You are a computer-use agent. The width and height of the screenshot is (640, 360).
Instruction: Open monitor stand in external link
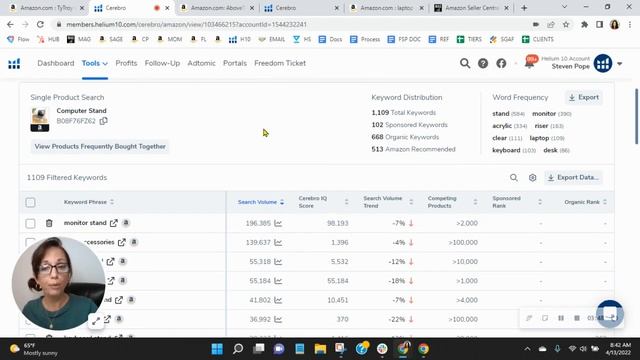[x=114, y=223]
